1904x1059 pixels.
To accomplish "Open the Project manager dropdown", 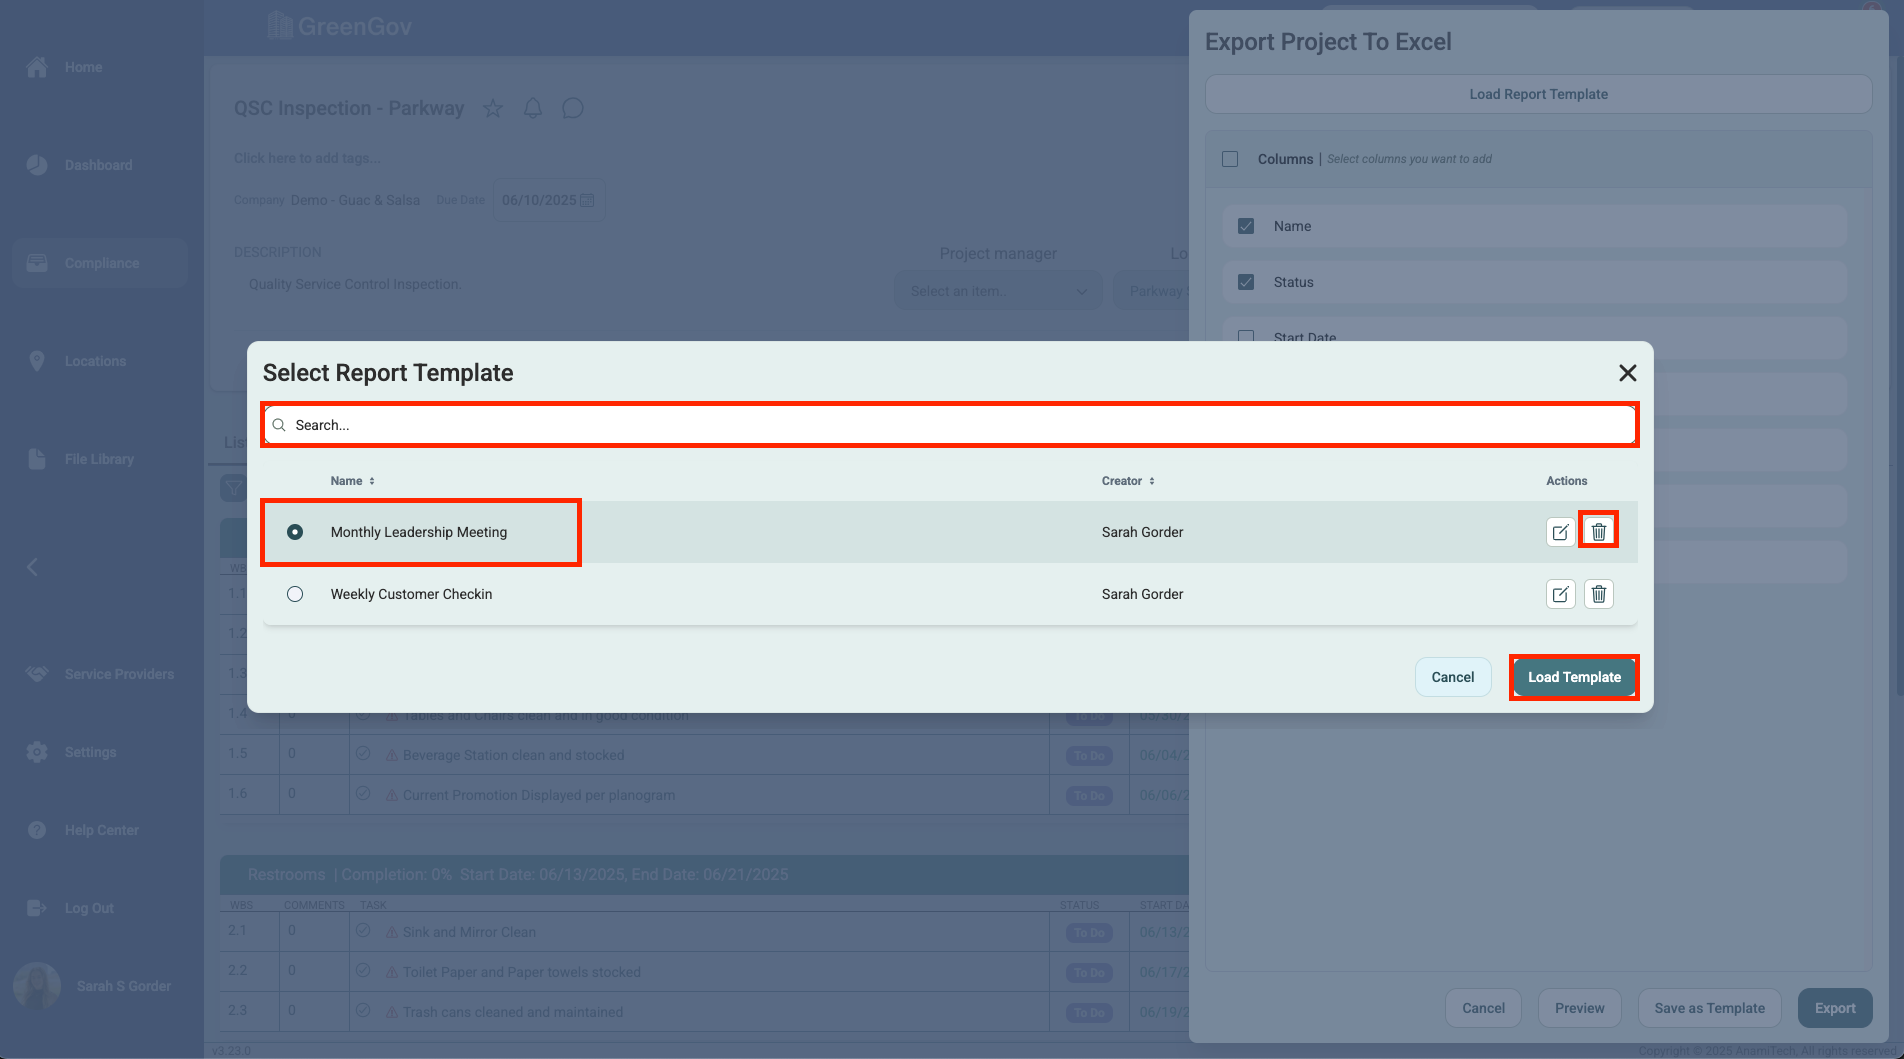I will click(x=997, y=291).
